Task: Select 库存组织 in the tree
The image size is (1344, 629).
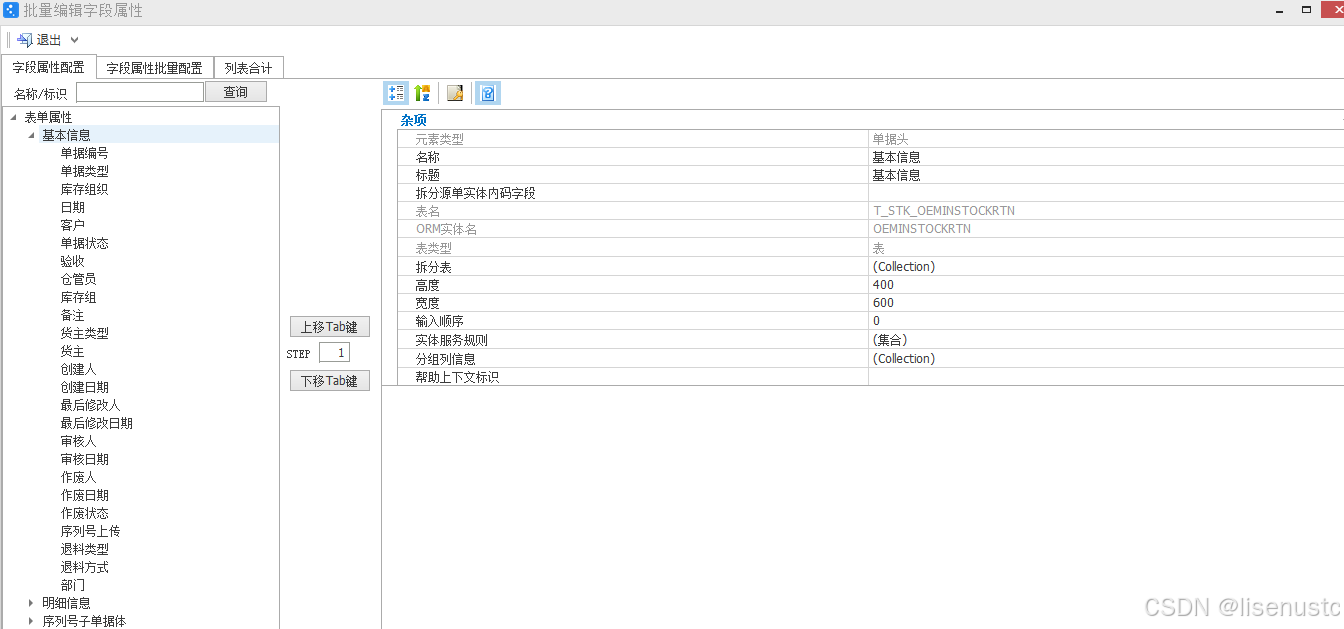Action: (x=84, y=189)
